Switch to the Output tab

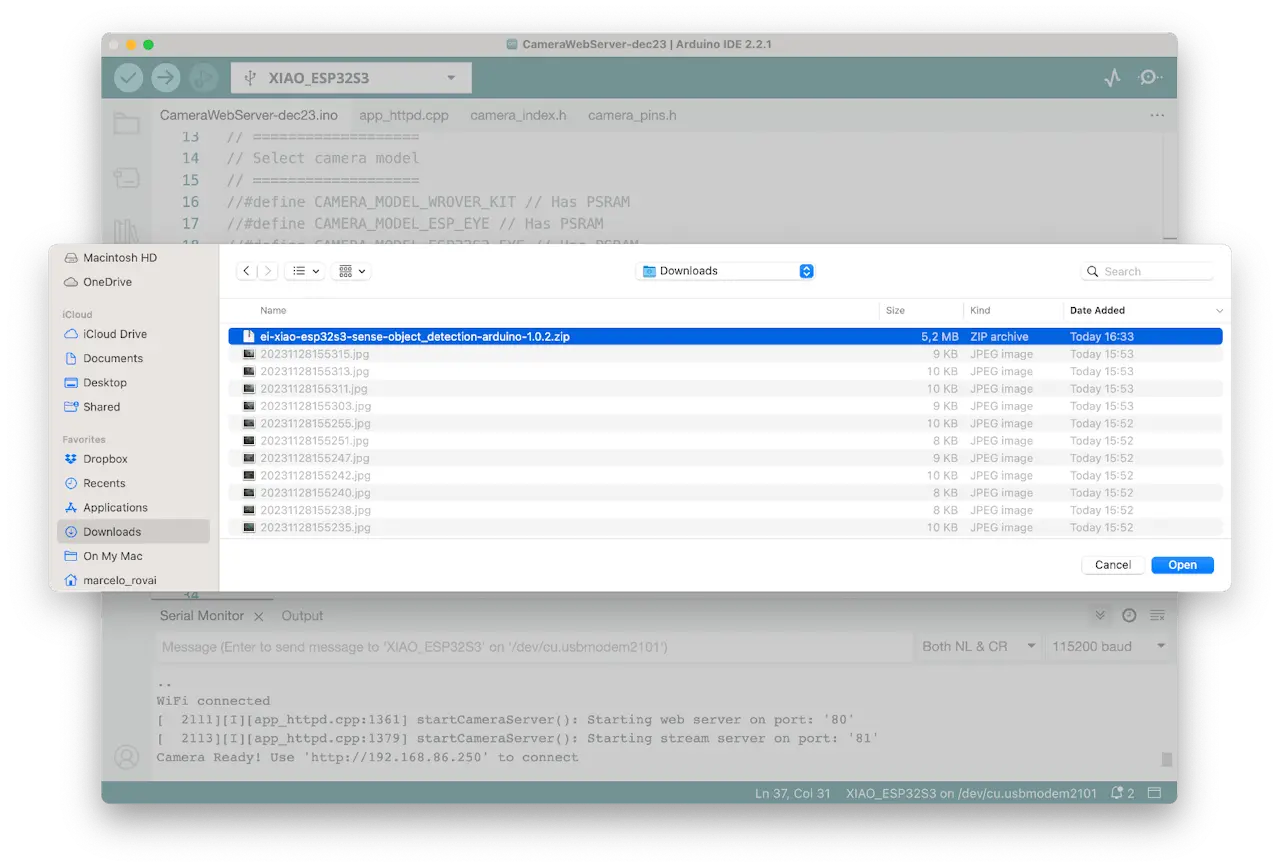pos(302,616)
